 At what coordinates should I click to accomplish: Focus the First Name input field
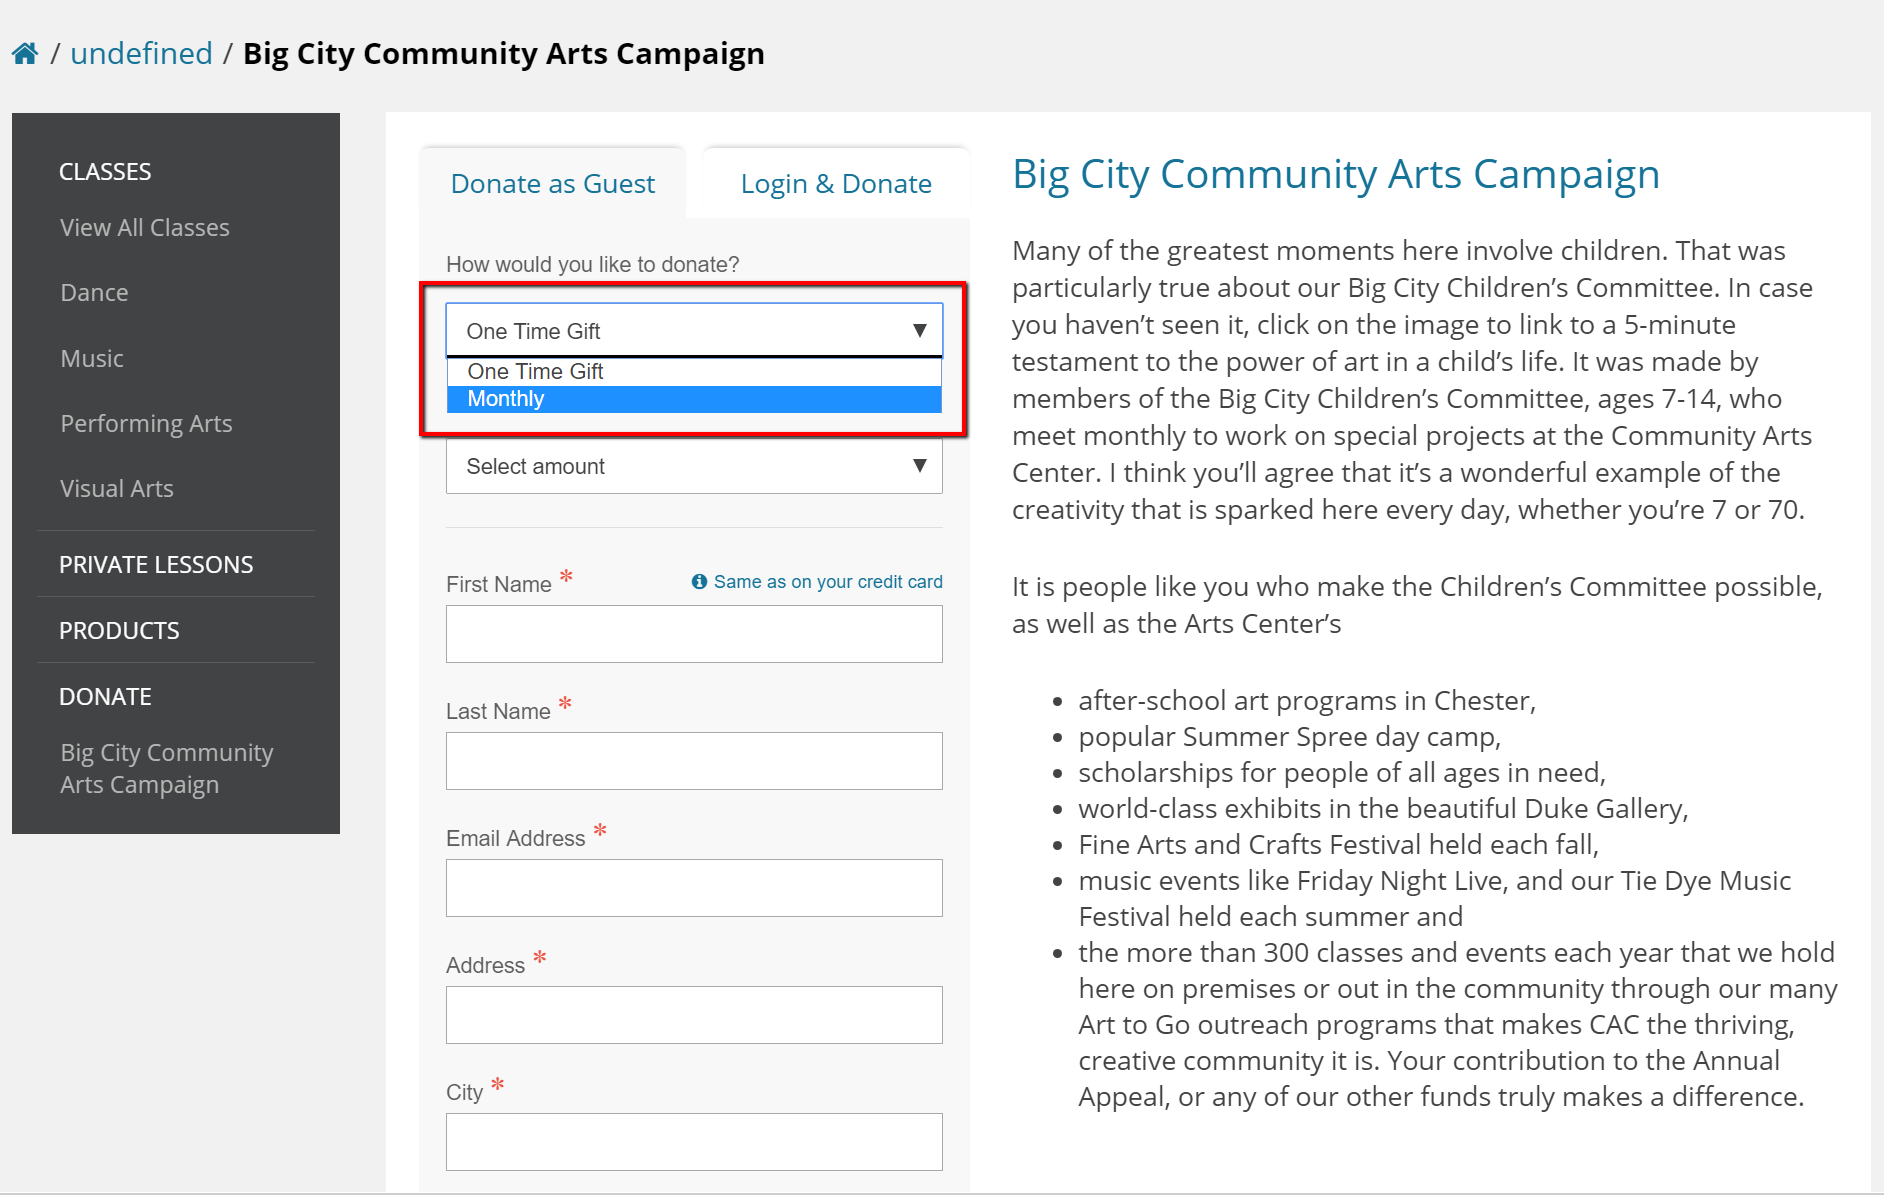coord(693,634)
